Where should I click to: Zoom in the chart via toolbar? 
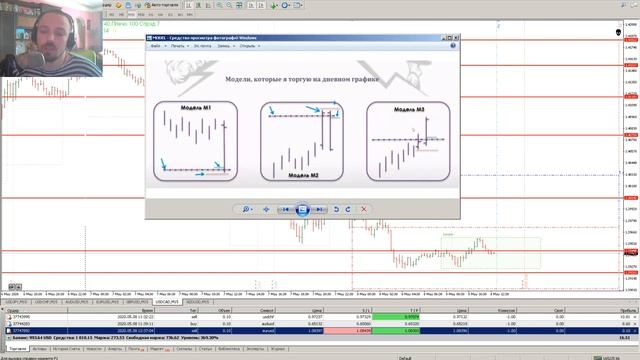pyautogui.click(x=219, y=5)
